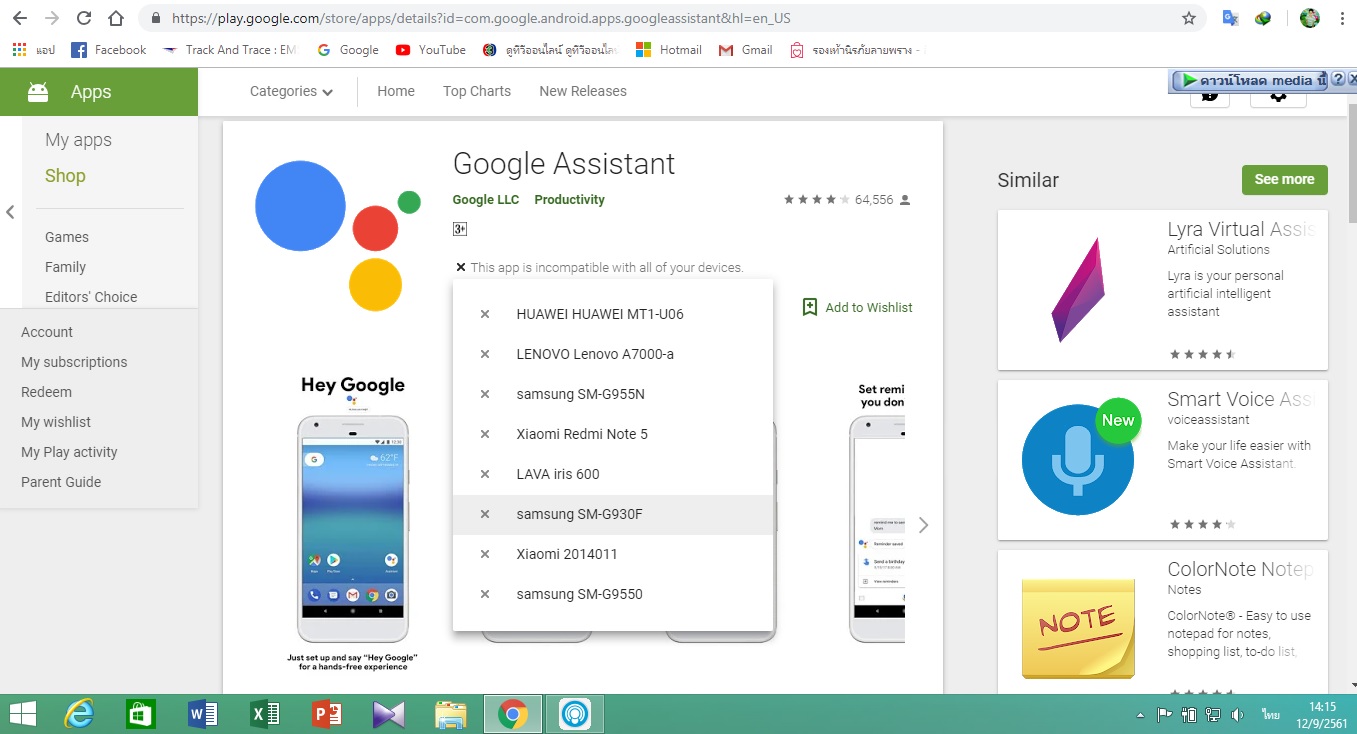The height and width of the screenshot is (734, 1357).
Task: Open the Track And Trace bookmark
Action: click(229, 50)
